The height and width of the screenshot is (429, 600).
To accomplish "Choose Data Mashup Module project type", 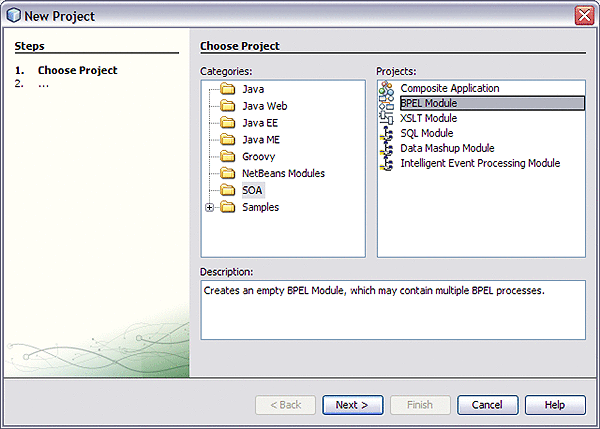I will tap(447, 148).
